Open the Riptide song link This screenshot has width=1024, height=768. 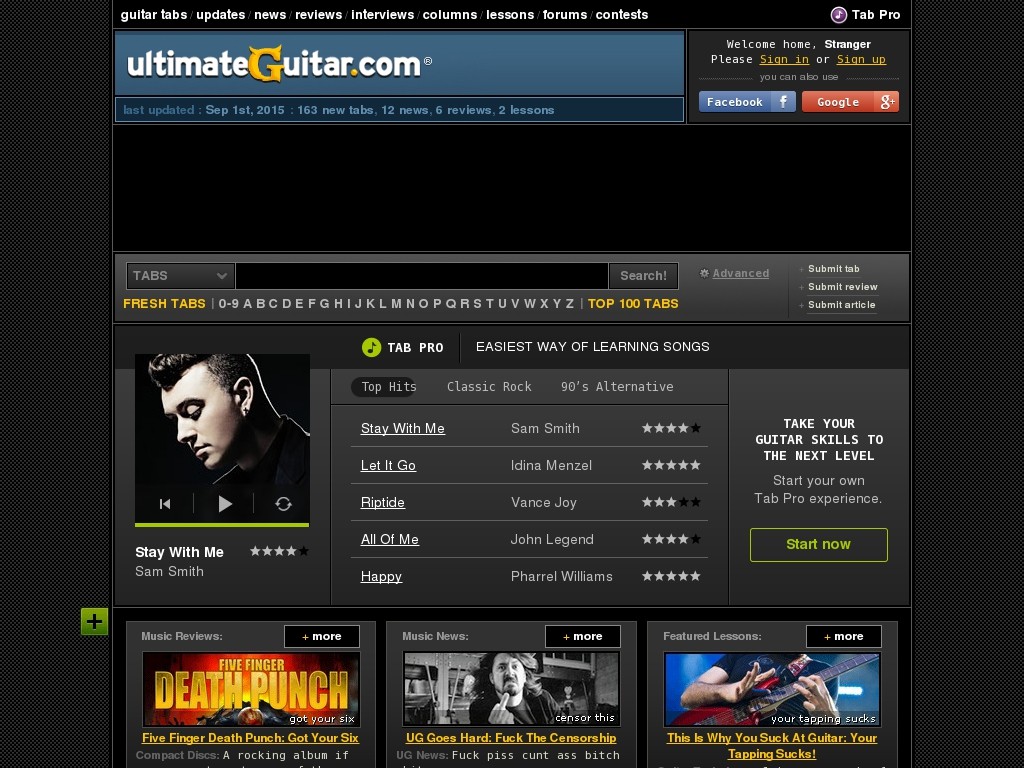(x=383, y=502)
